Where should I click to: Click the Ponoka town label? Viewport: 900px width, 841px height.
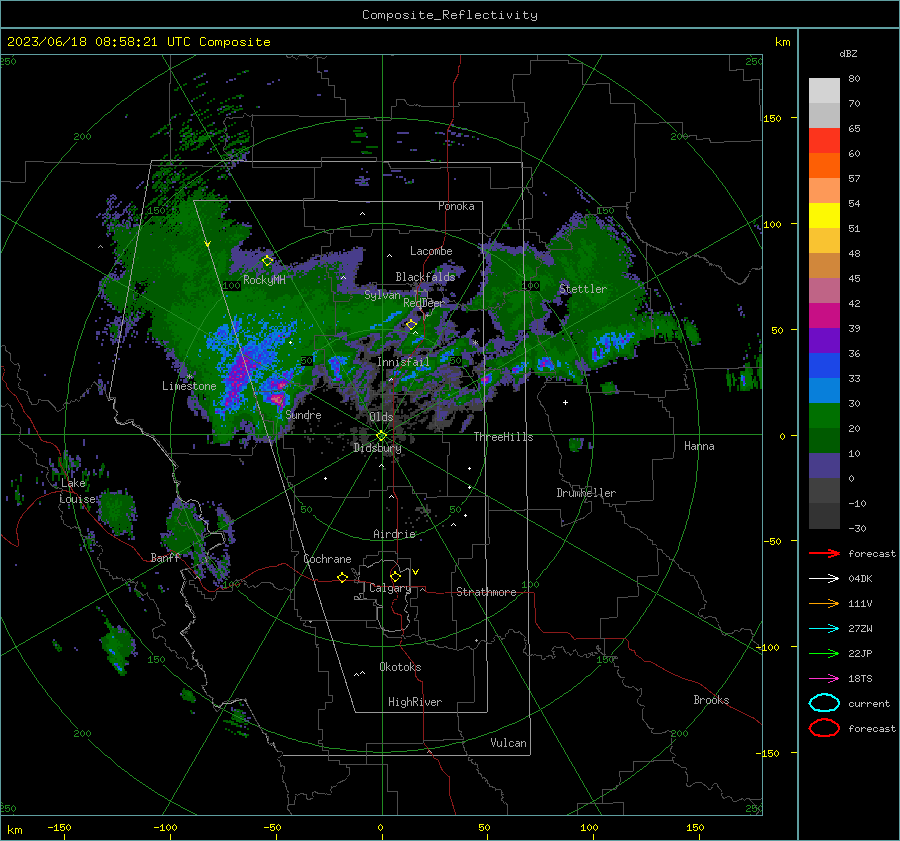(456, 206)
